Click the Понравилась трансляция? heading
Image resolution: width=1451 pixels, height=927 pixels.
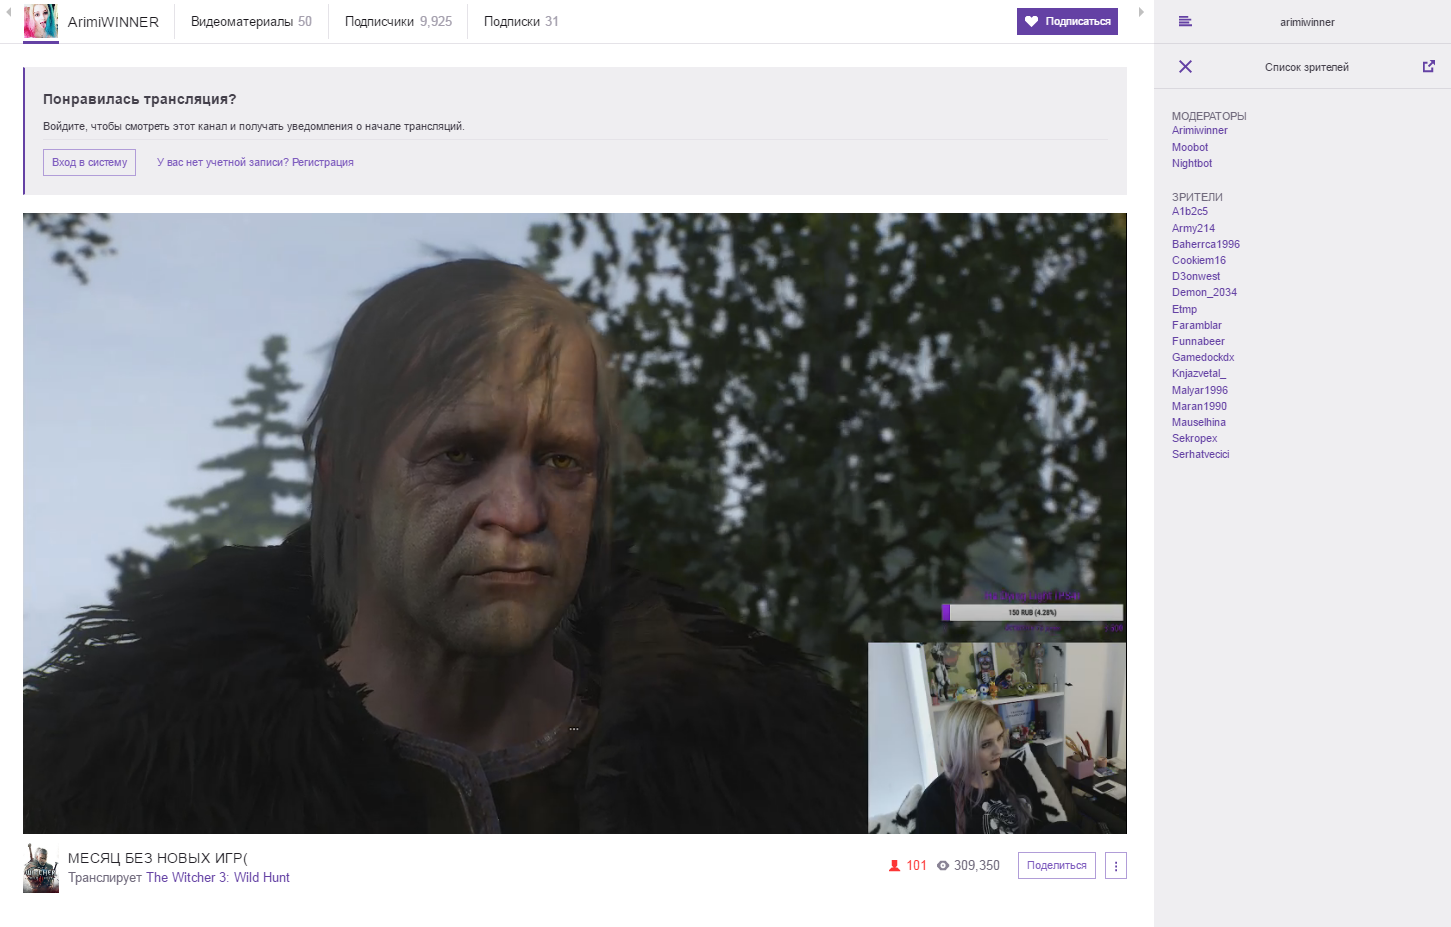(x=140, y=99)
